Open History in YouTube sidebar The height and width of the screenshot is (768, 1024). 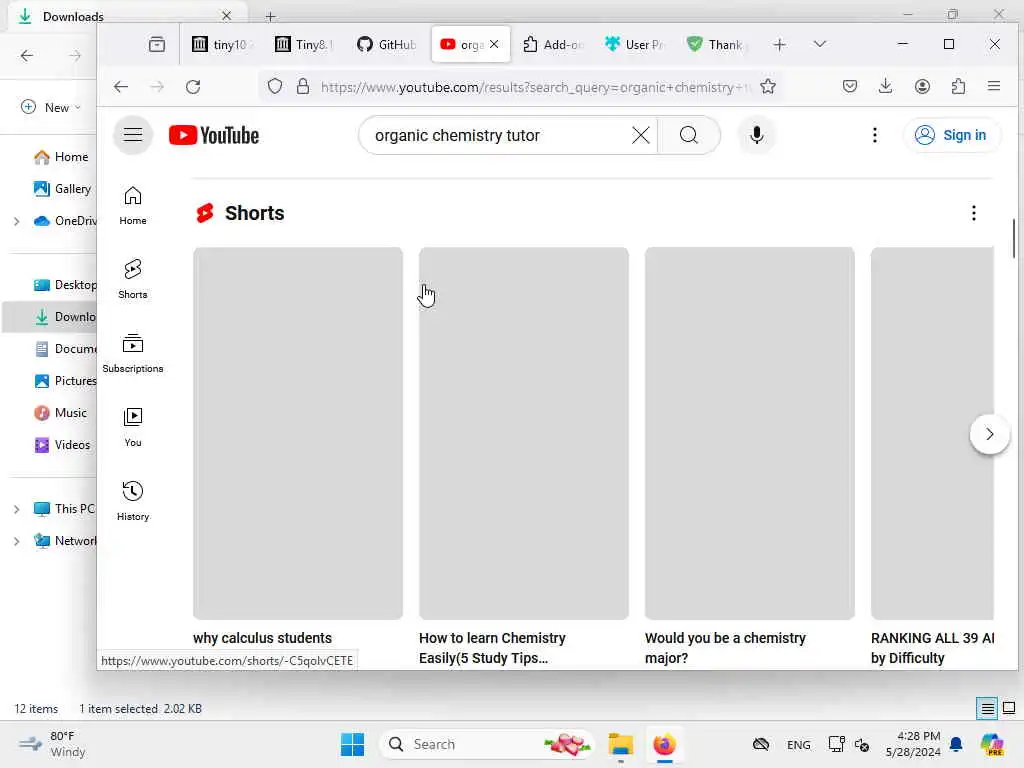(x=133, y=501)
